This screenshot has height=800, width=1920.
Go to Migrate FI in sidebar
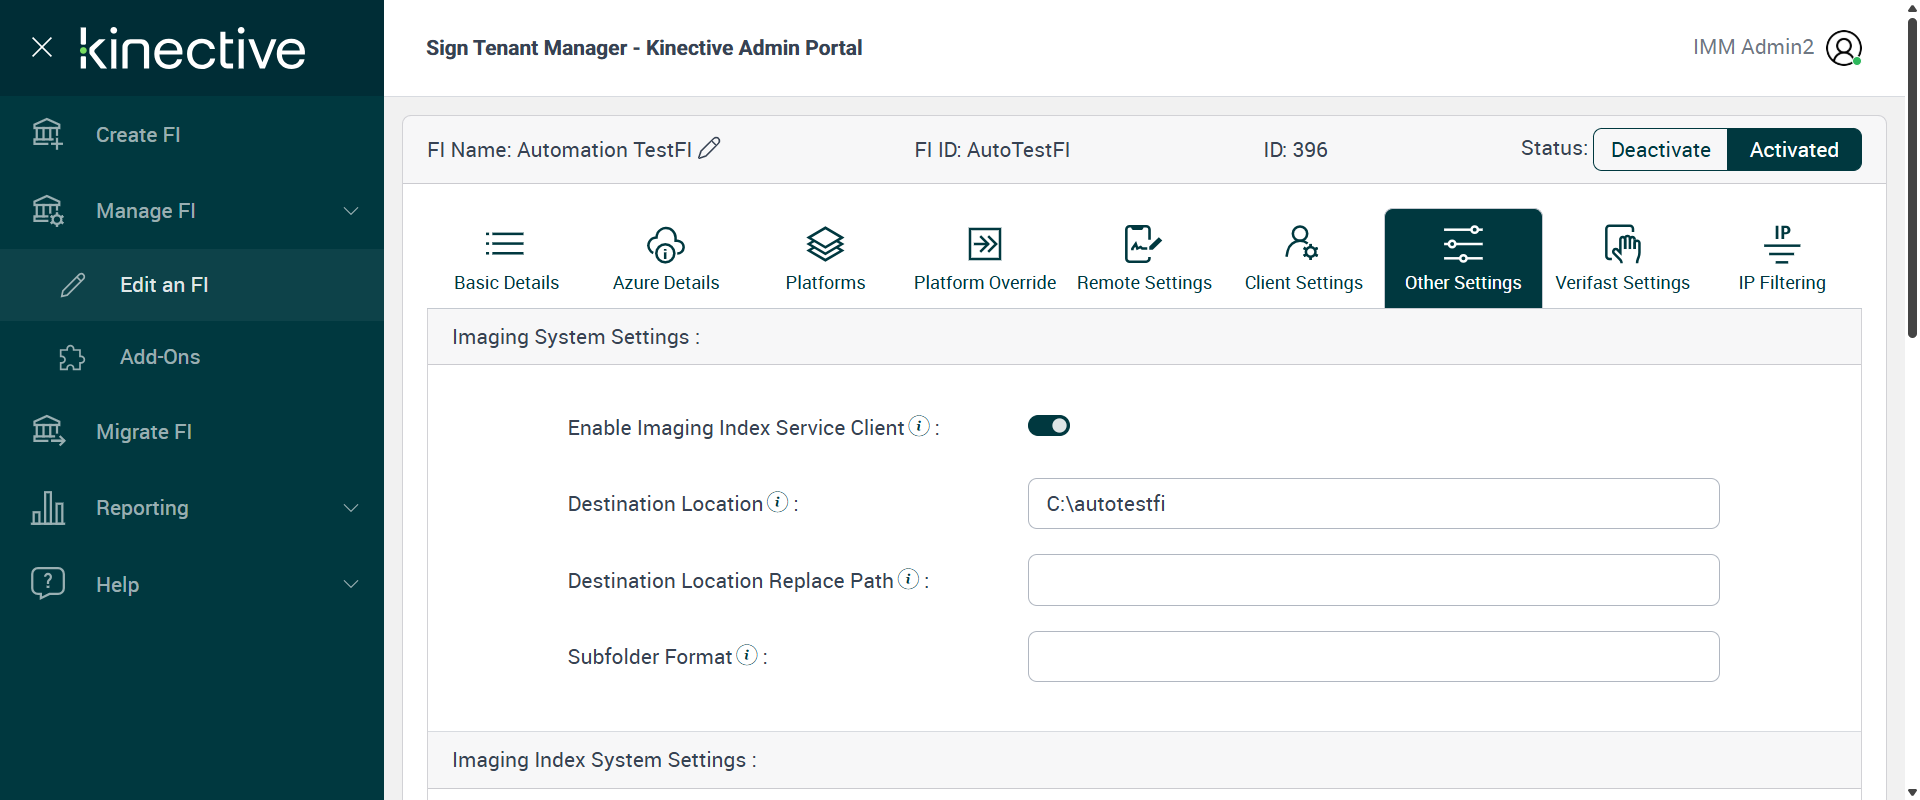click(x=144, y=432)
